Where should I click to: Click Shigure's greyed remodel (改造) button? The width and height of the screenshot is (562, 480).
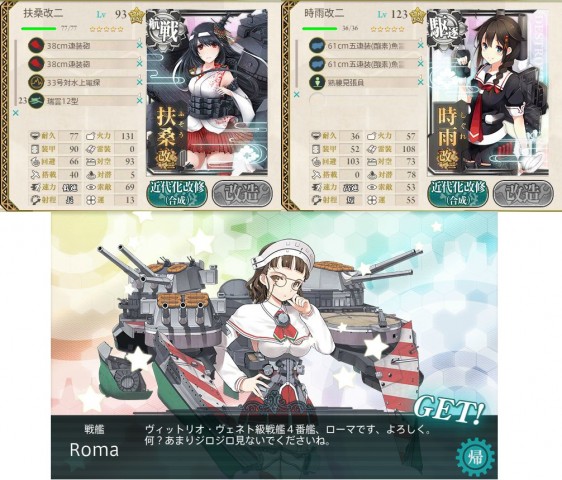click(x=523, y=194)
